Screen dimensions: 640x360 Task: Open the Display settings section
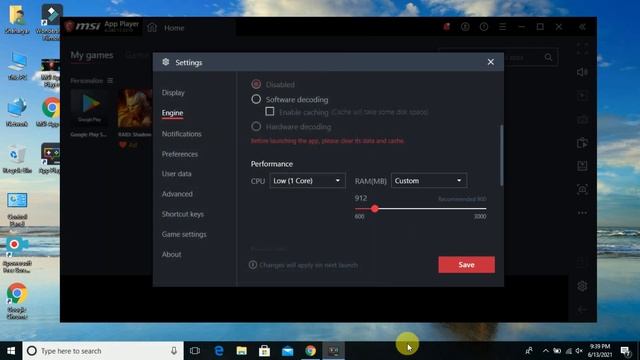point(173,93)
